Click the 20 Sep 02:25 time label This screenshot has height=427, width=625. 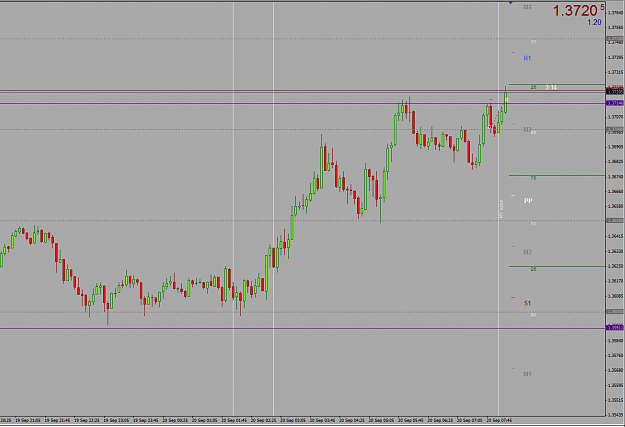click(263, 420)
